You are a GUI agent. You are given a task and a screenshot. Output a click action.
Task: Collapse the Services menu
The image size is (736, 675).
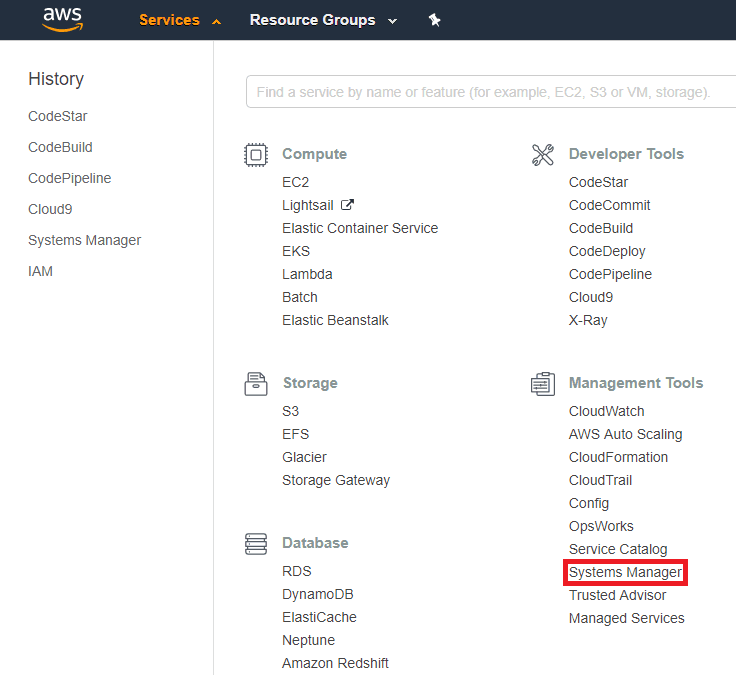[180, 20]
